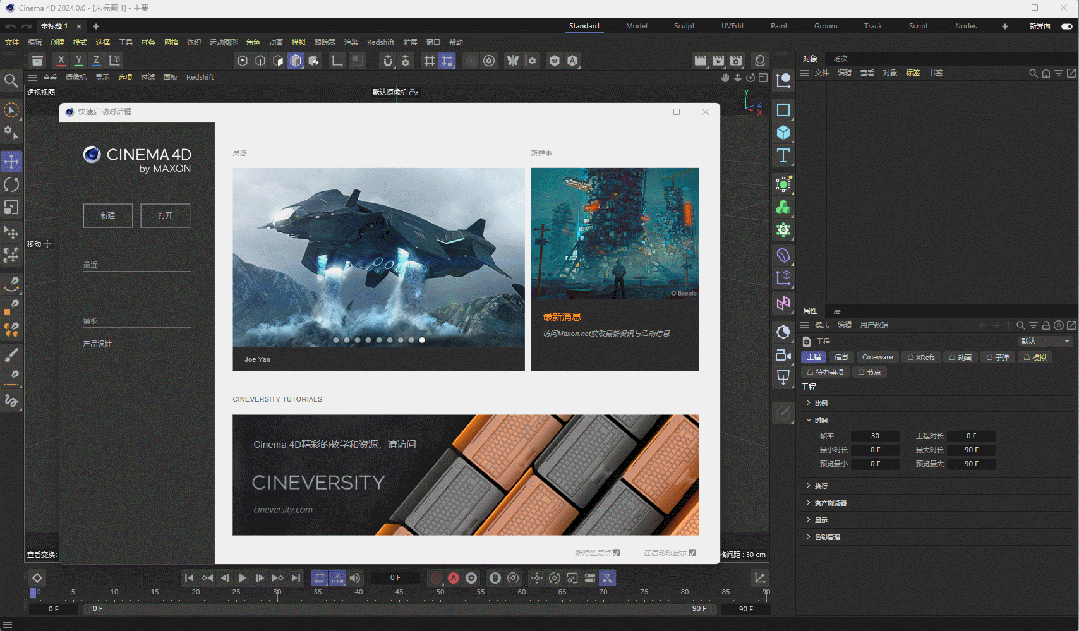Click the frames per second field showing 30

[x=875, y=436]
